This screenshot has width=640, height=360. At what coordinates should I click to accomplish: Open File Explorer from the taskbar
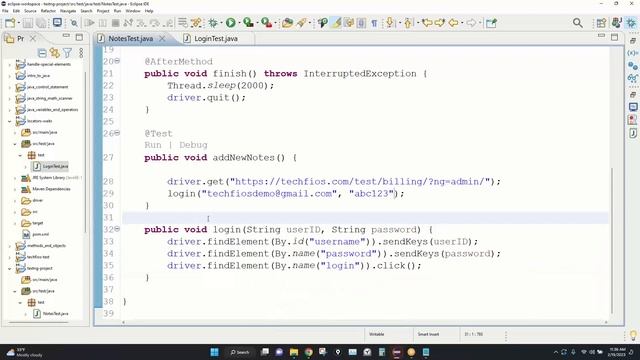click(293, 352)
